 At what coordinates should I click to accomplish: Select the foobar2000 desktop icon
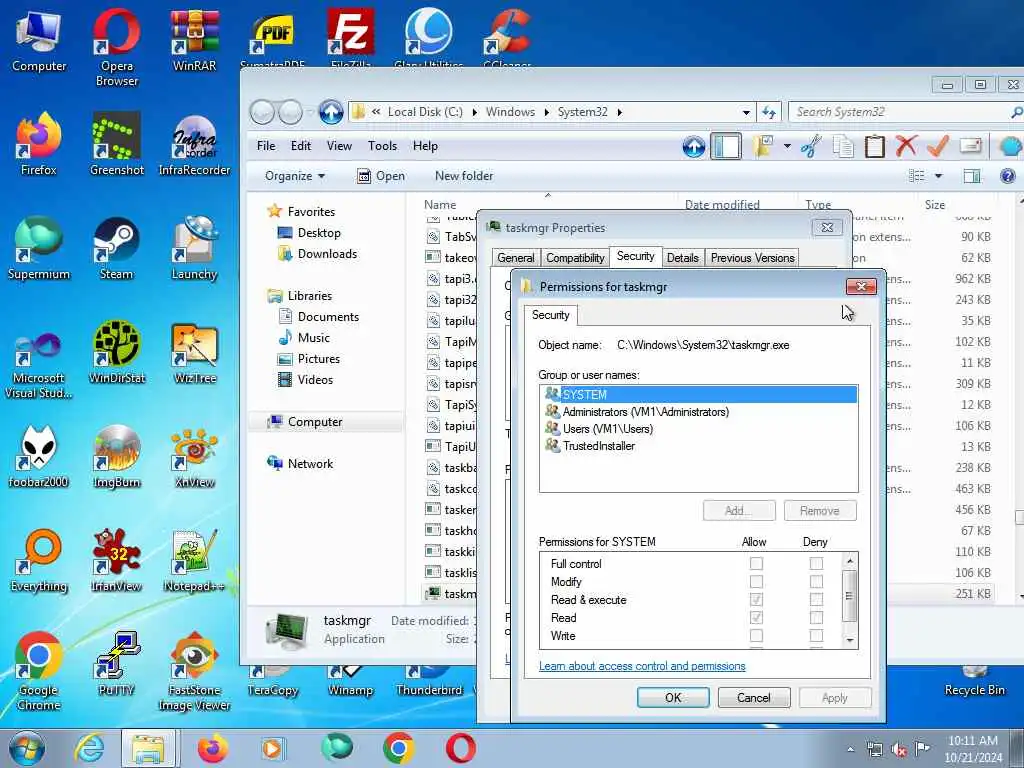tap(39, 457)
